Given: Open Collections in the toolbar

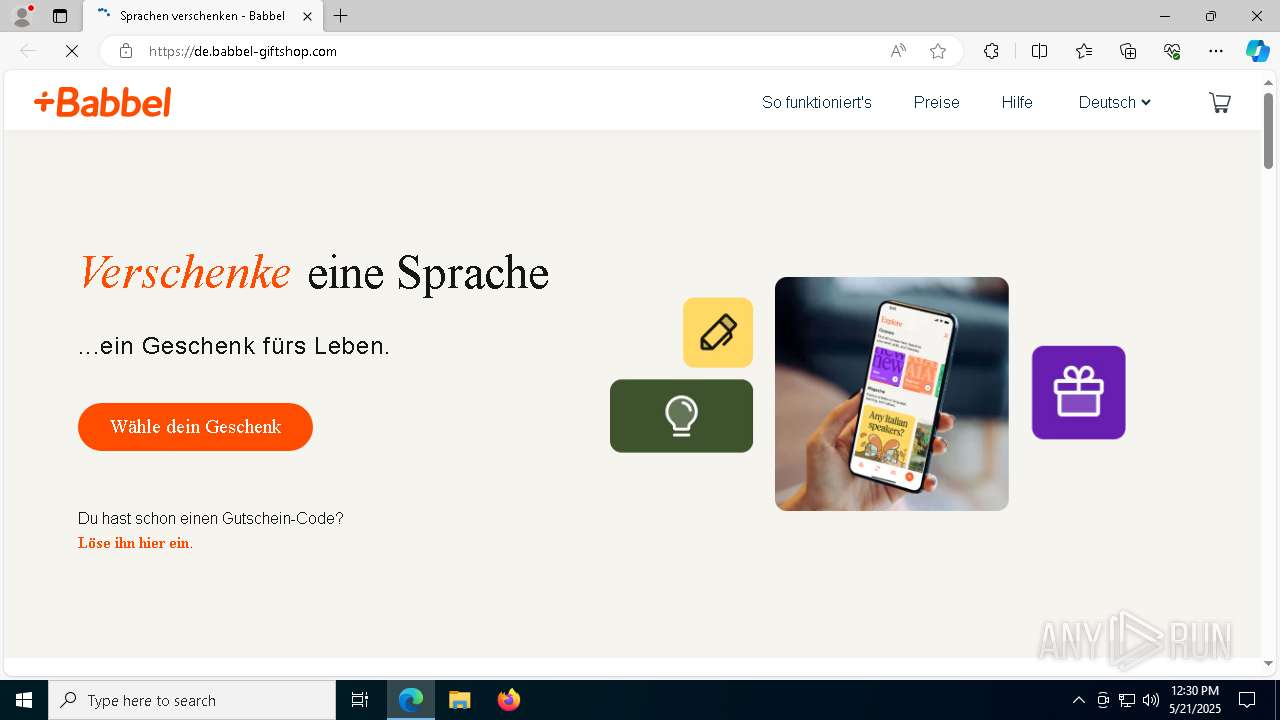Looking at the screenshot, I should click(x=1128, y=51).
